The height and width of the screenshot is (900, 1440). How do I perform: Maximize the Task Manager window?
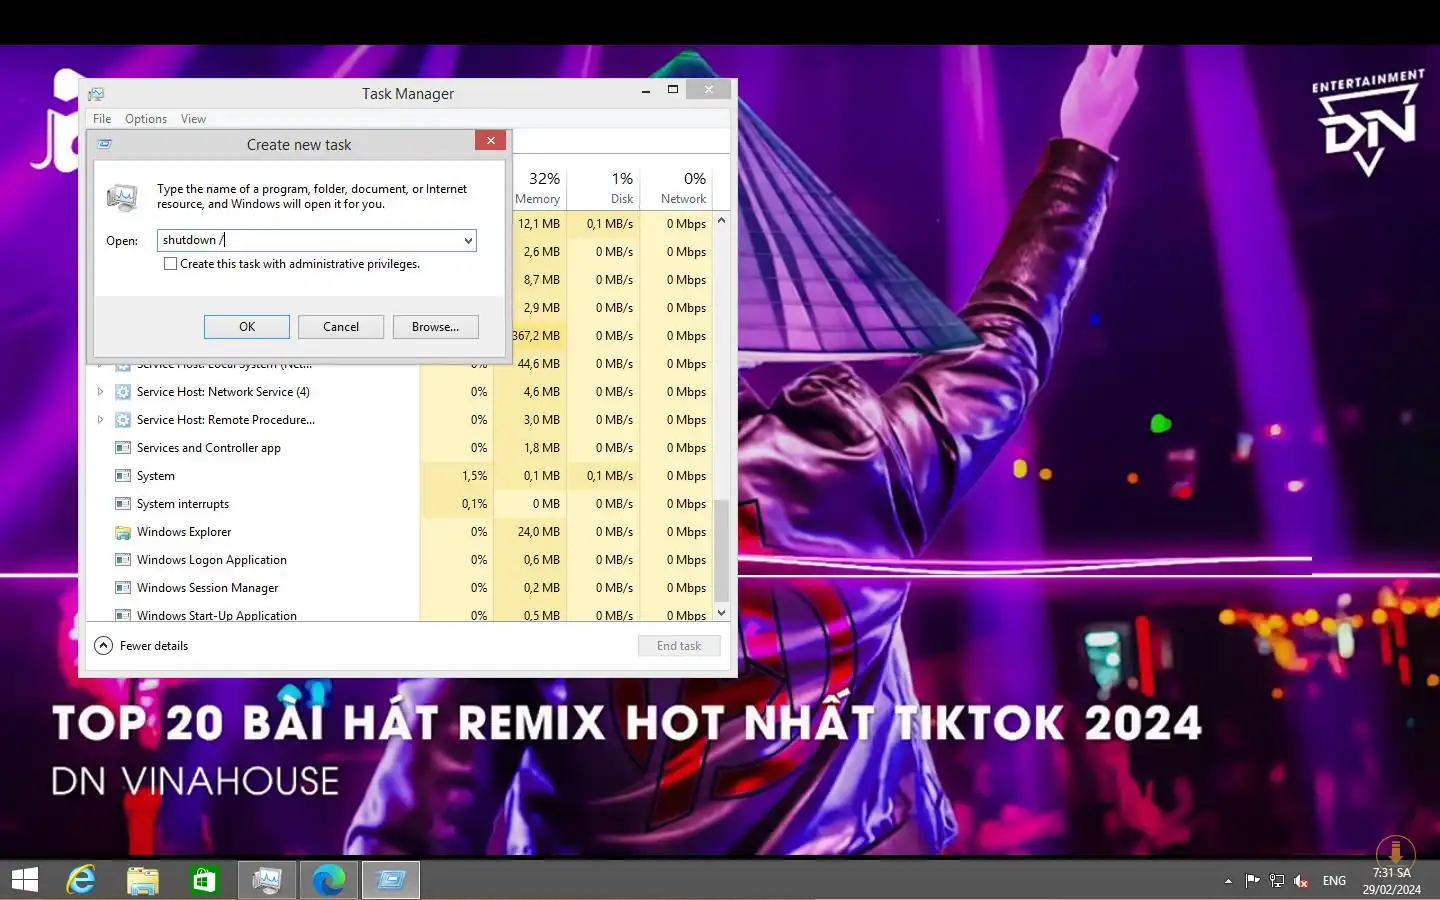coord(673,90)
